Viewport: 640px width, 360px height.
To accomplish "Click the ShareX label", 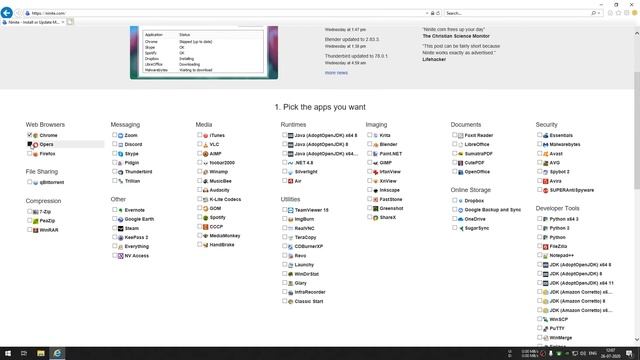I will tap(388, 218).
